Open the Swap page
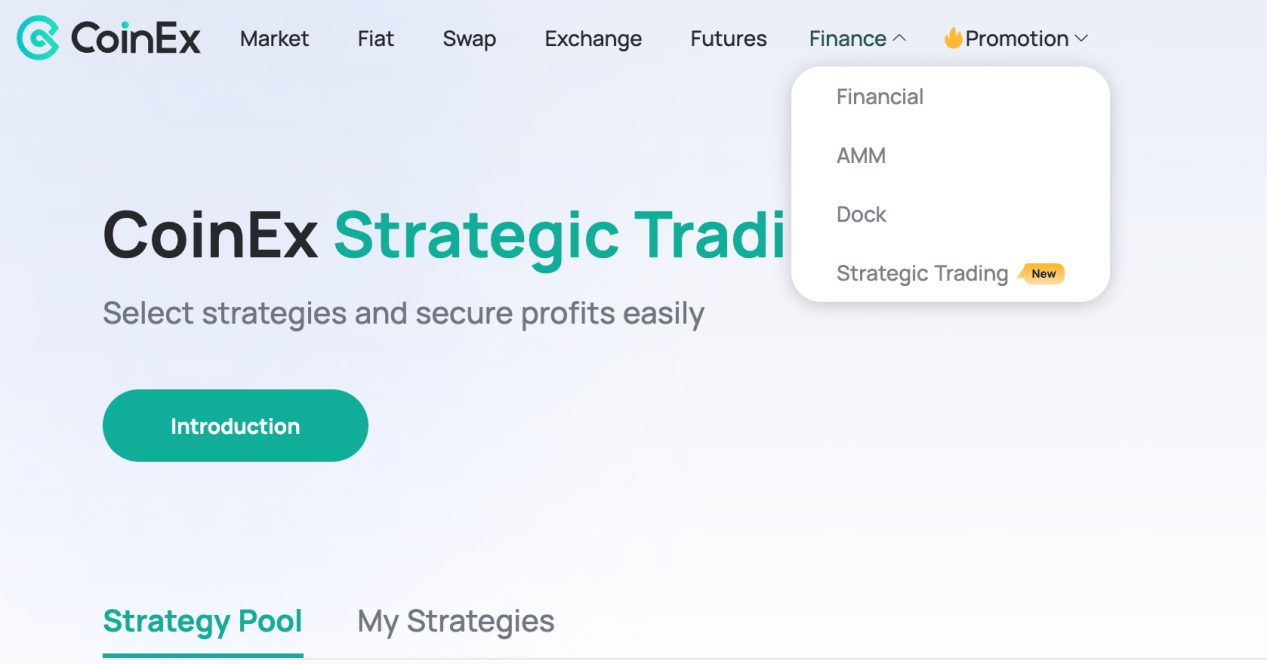 [x=469, y=39]
